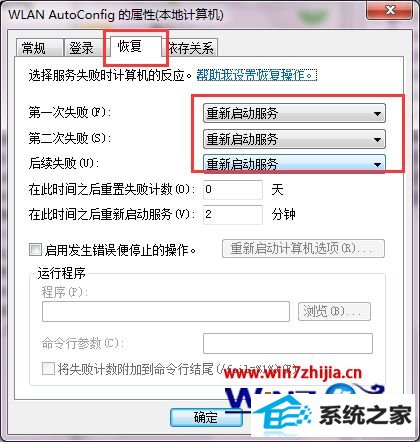Expand the 第二次失败 action dropdown
The height and width of the screenshot is (442, 420).
[x=294, y=139]
